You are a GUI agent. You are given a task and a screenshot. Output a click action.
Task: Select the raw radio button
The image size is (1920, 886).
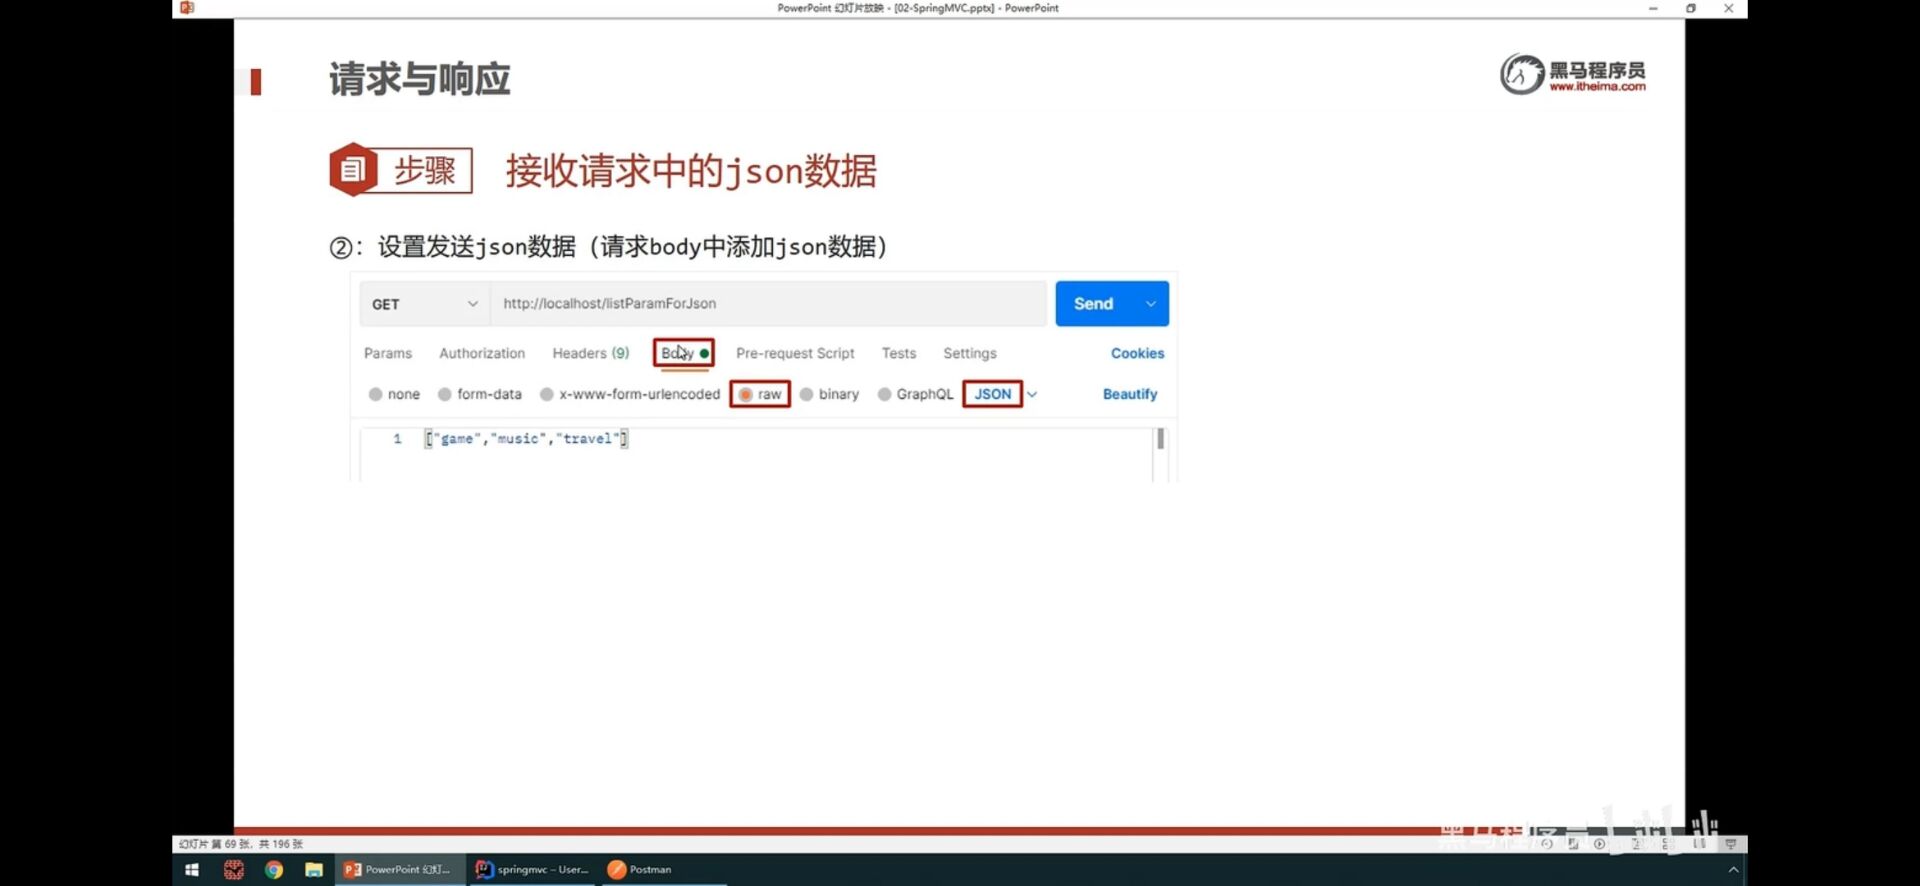click(x=746, y=394)
